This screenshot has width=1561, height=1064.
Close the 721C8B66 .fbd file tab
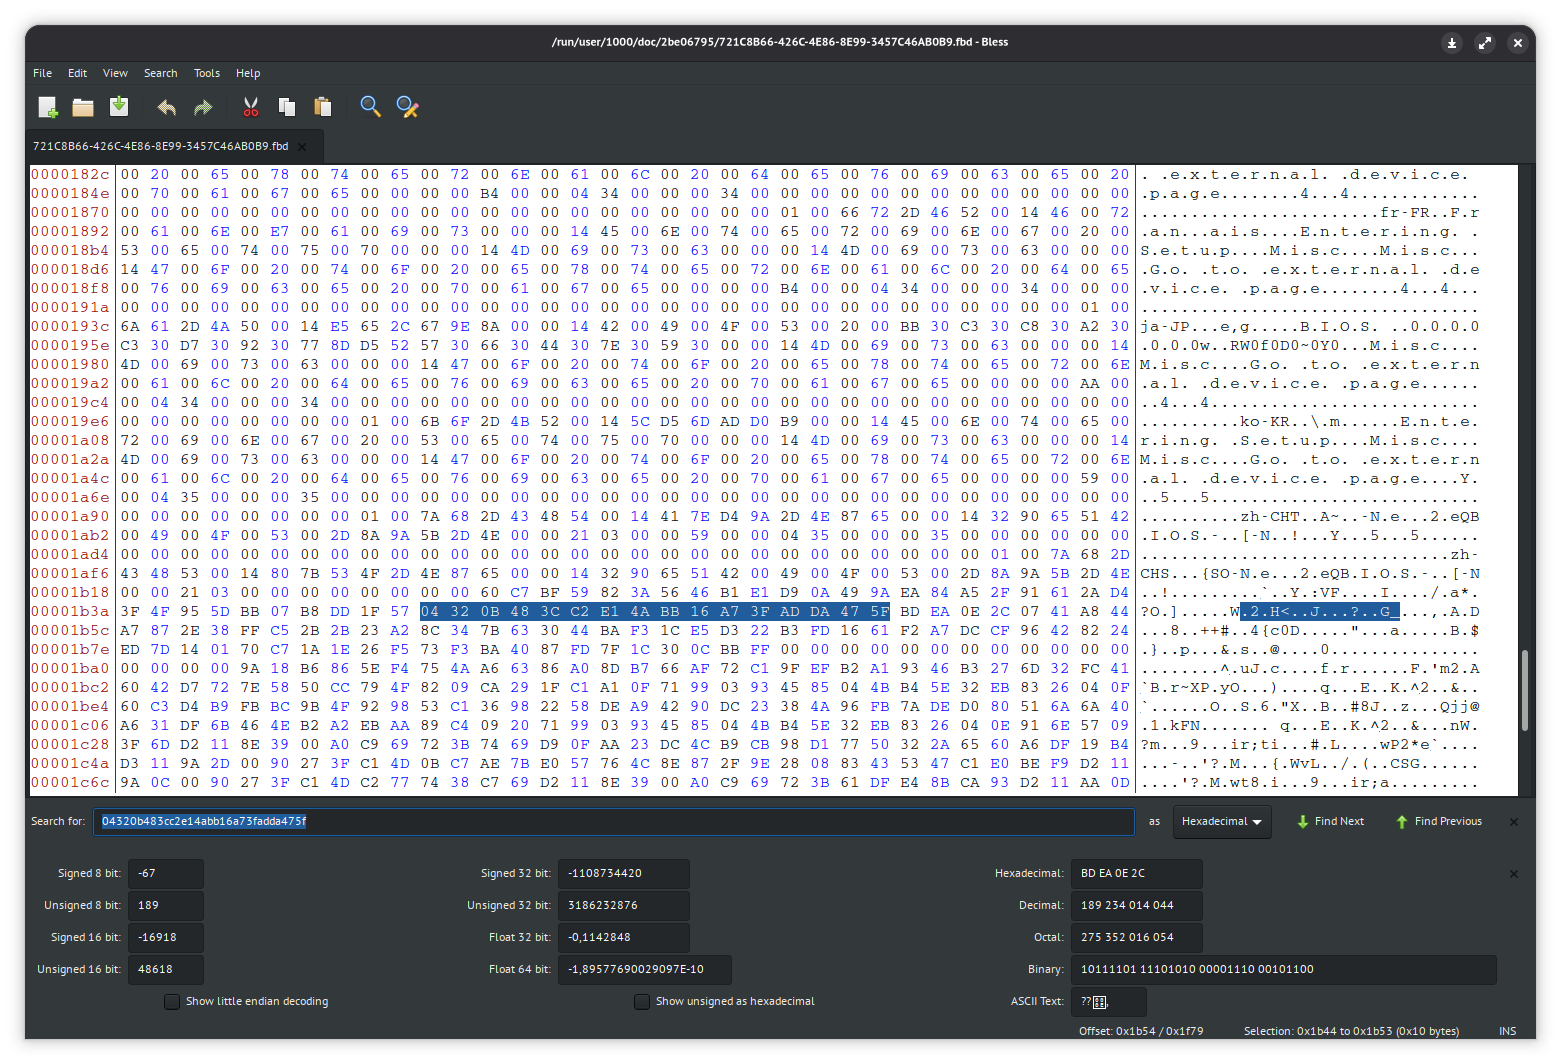click(303, 146)
